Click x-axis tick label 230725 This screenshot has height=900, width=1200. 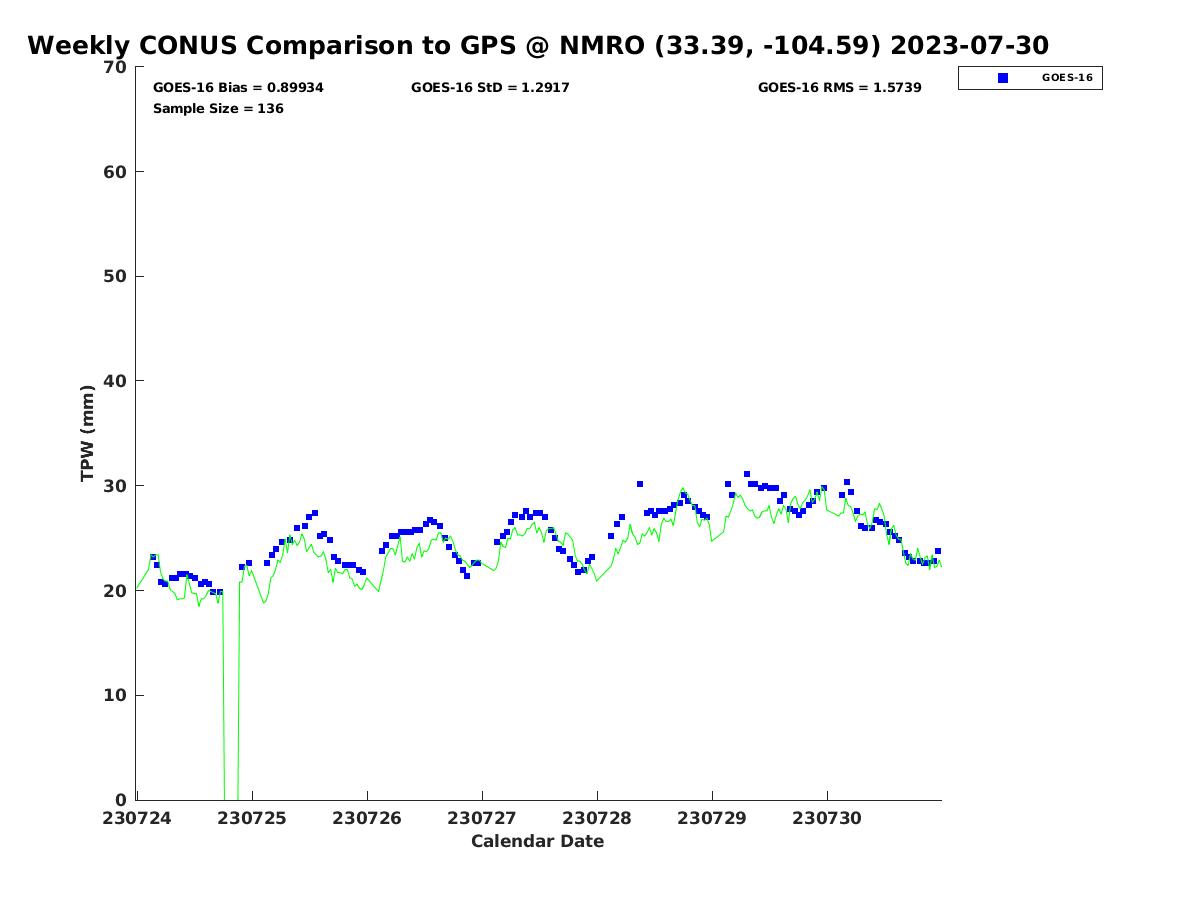click(x=252, y=818)
